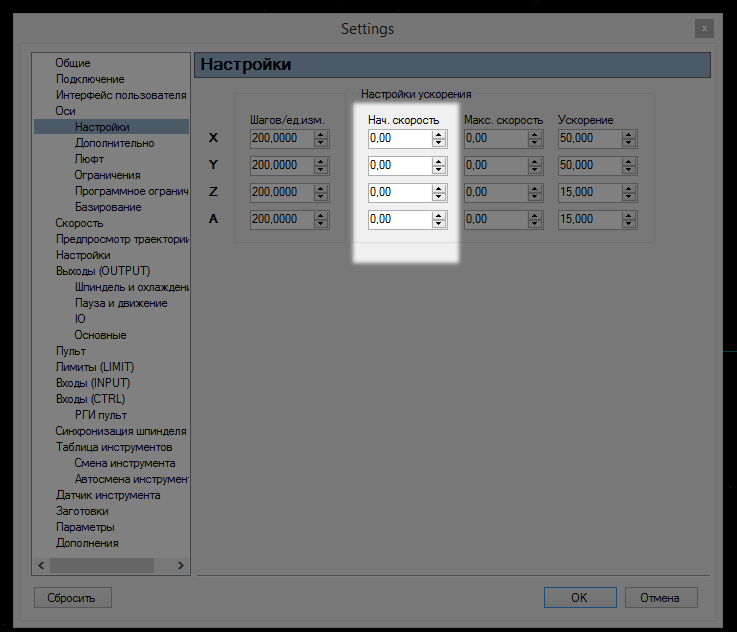Decrease Y axis Нач. скорость spinner

point(439,170)
